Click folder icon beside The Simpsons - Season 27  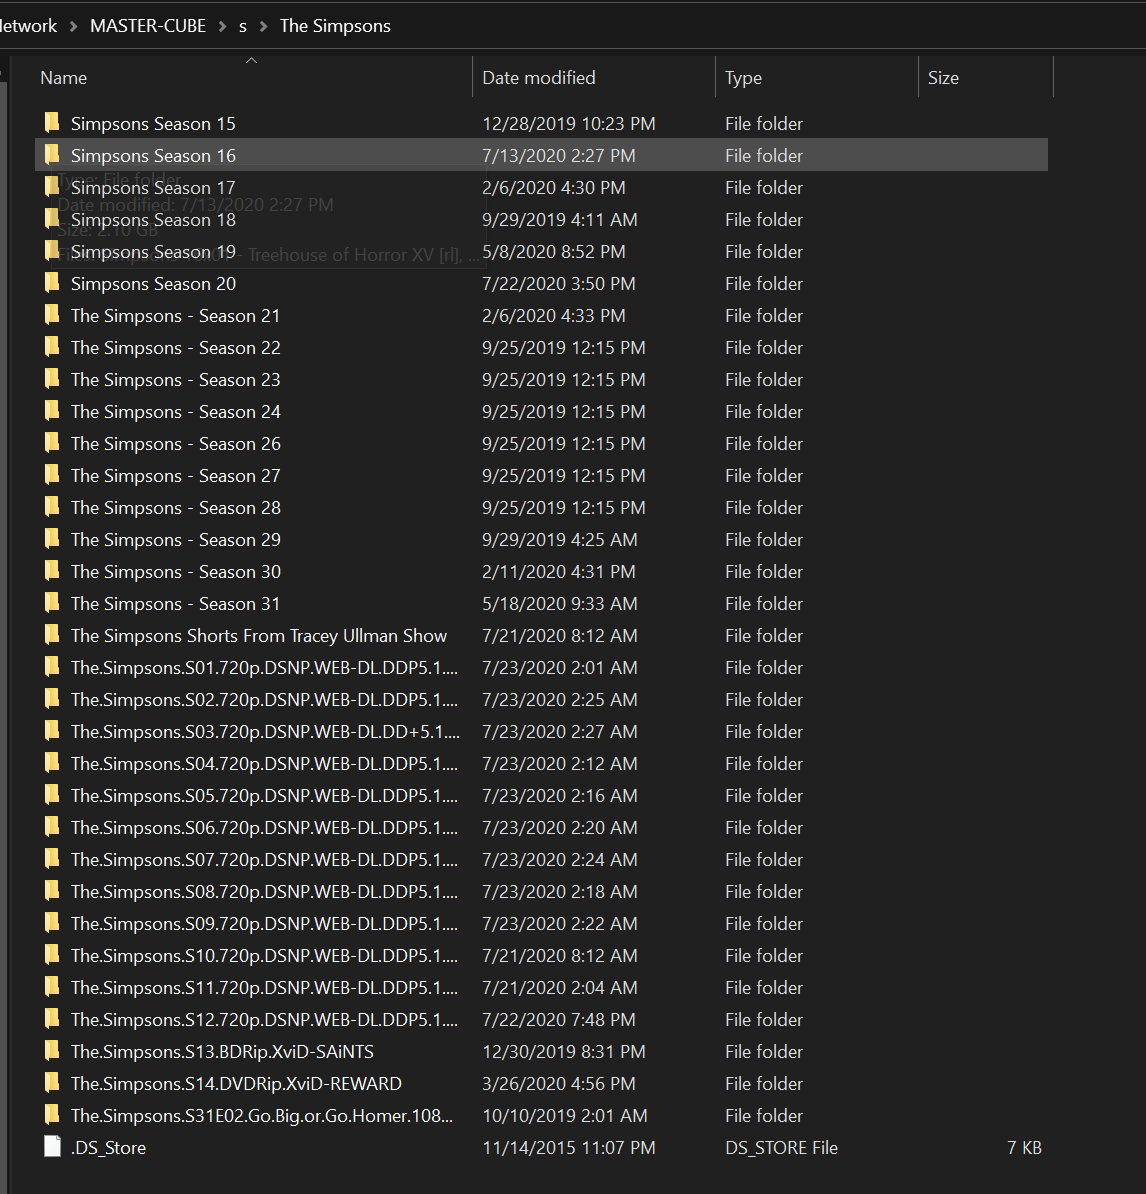(52, 474)
